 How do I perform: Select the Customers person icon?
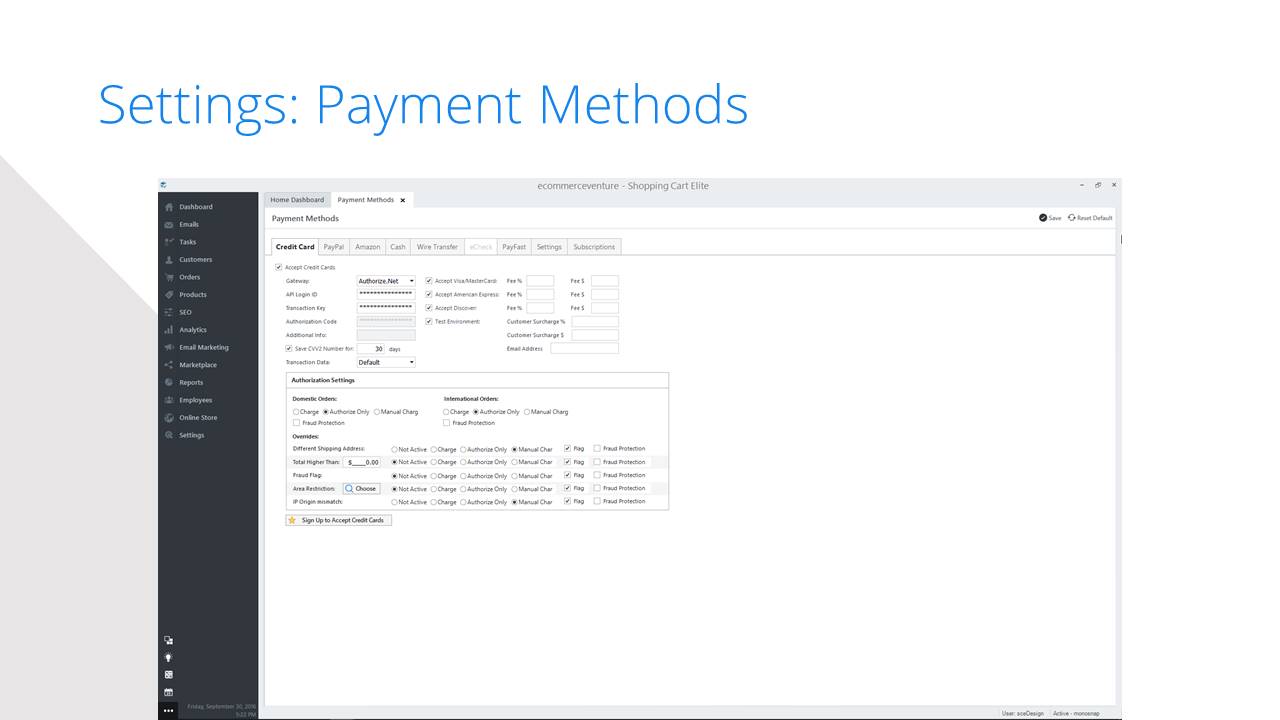click(169, 260)
